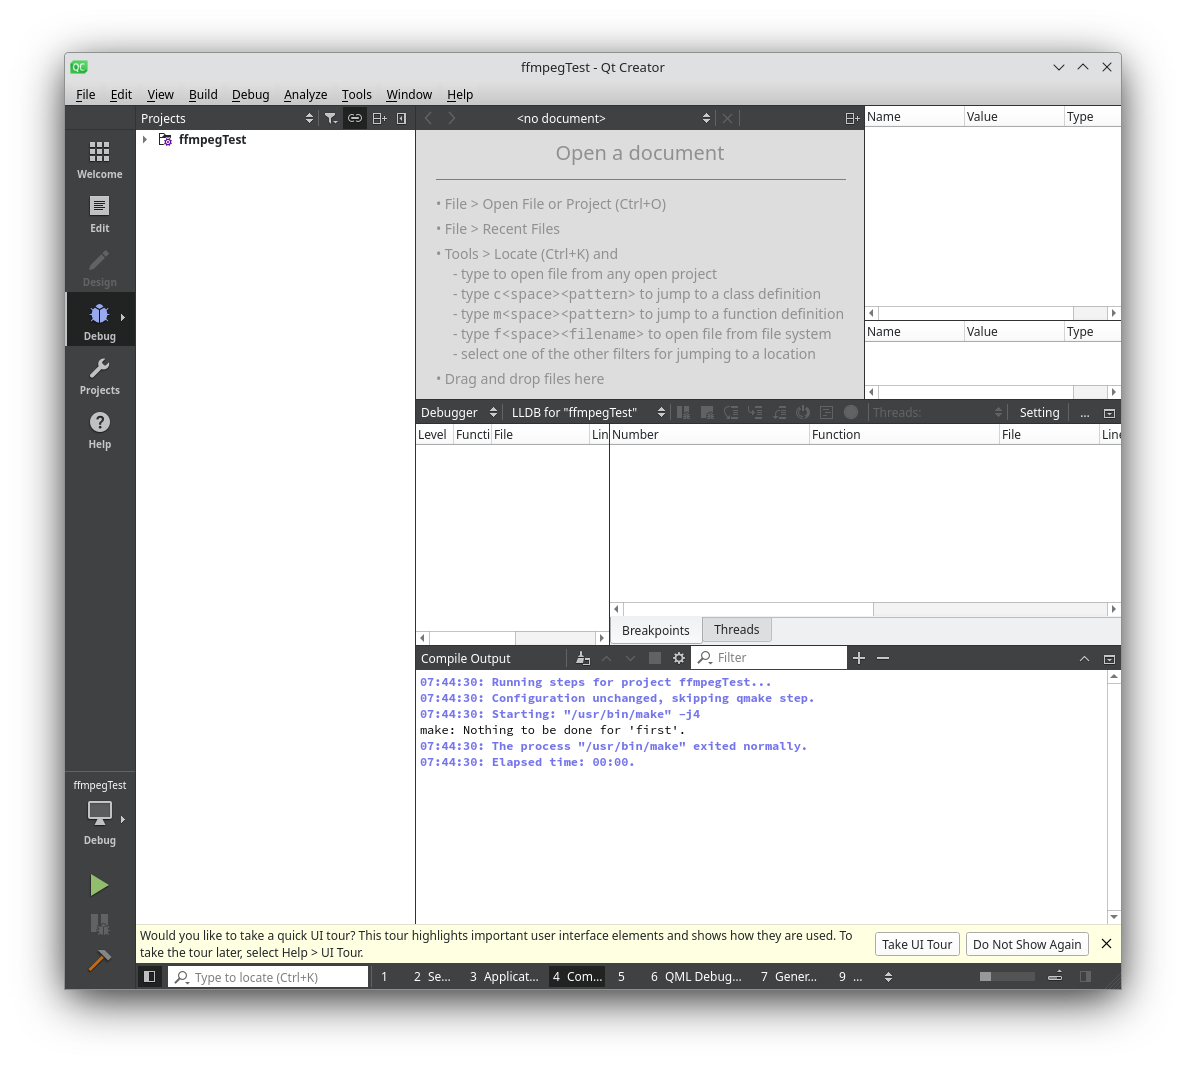Split the Projects sidebar panel

click(380, 118)
